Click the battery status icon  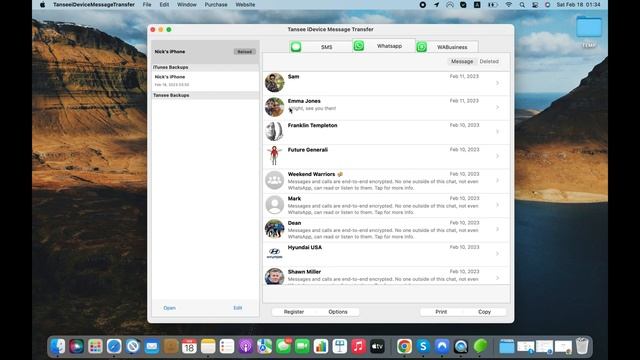[x=493, y=4]
